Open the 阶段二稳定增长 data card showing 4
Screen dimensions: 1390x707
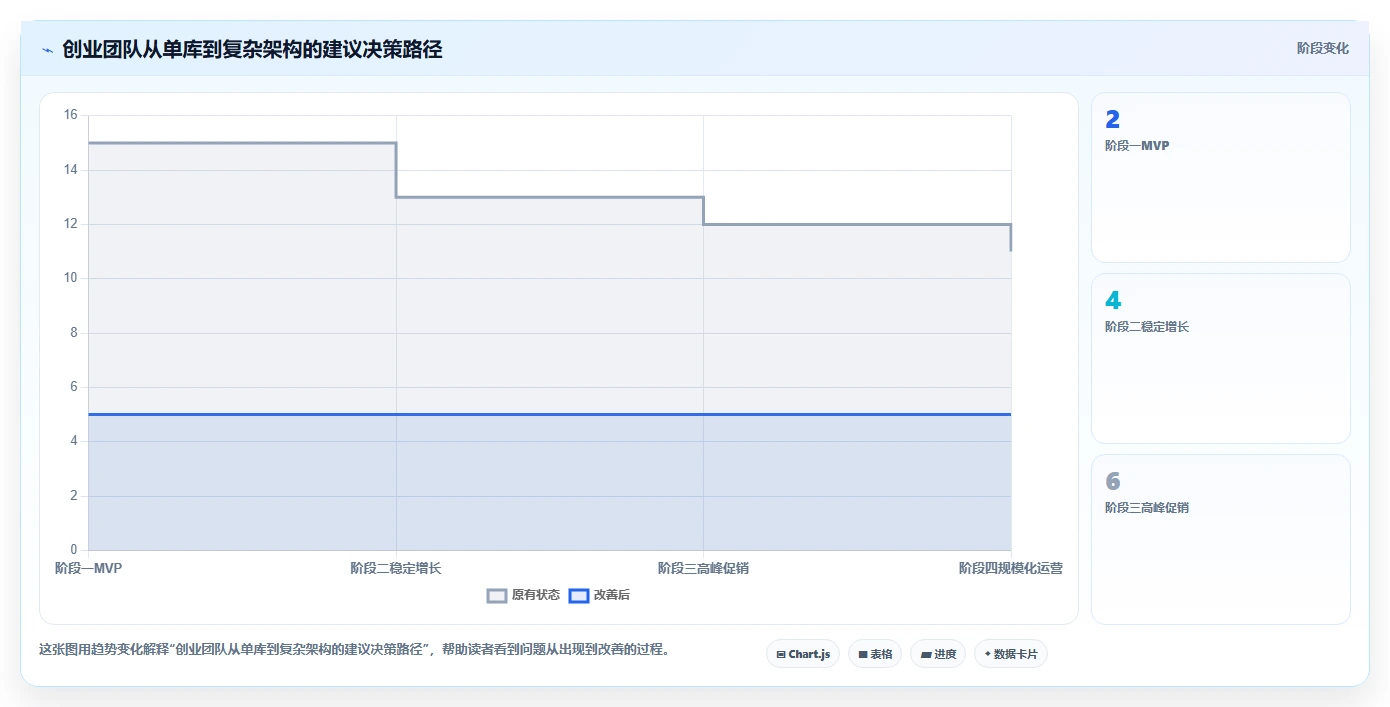point(1221,359)
